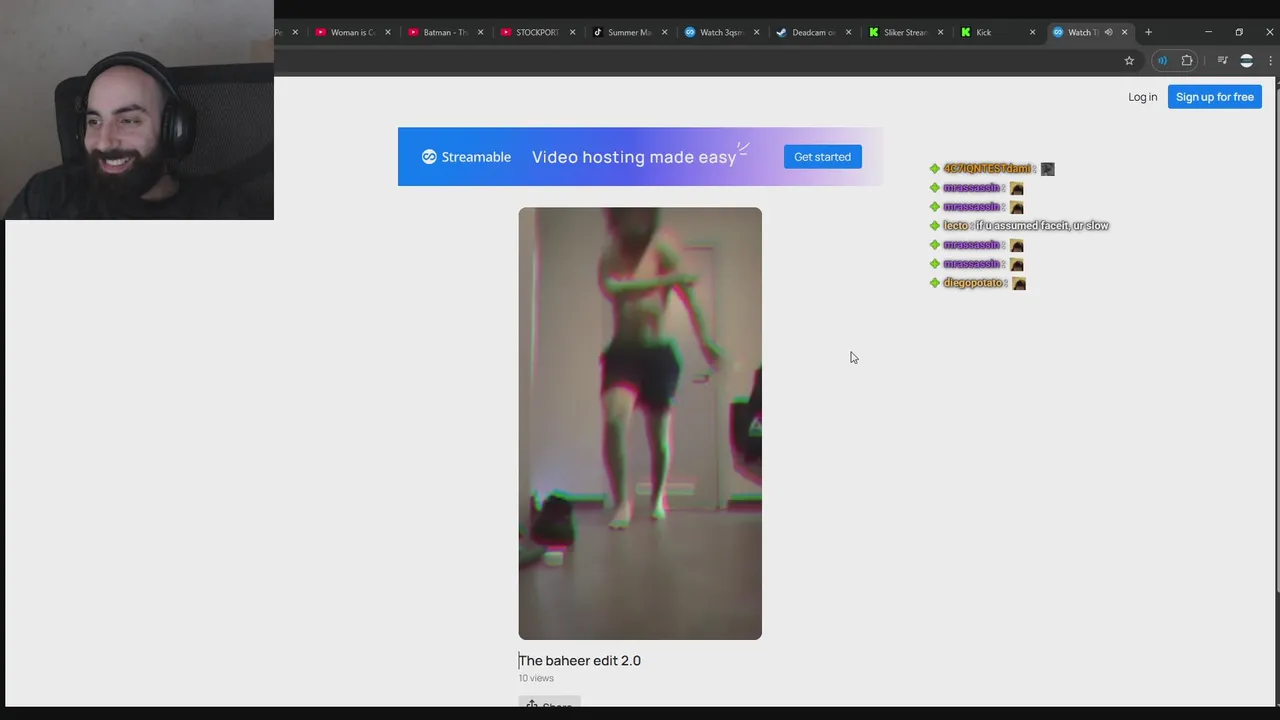The image size is (1280, 720).
Task: Open a new browser tab
Action: pos(1148,32)
